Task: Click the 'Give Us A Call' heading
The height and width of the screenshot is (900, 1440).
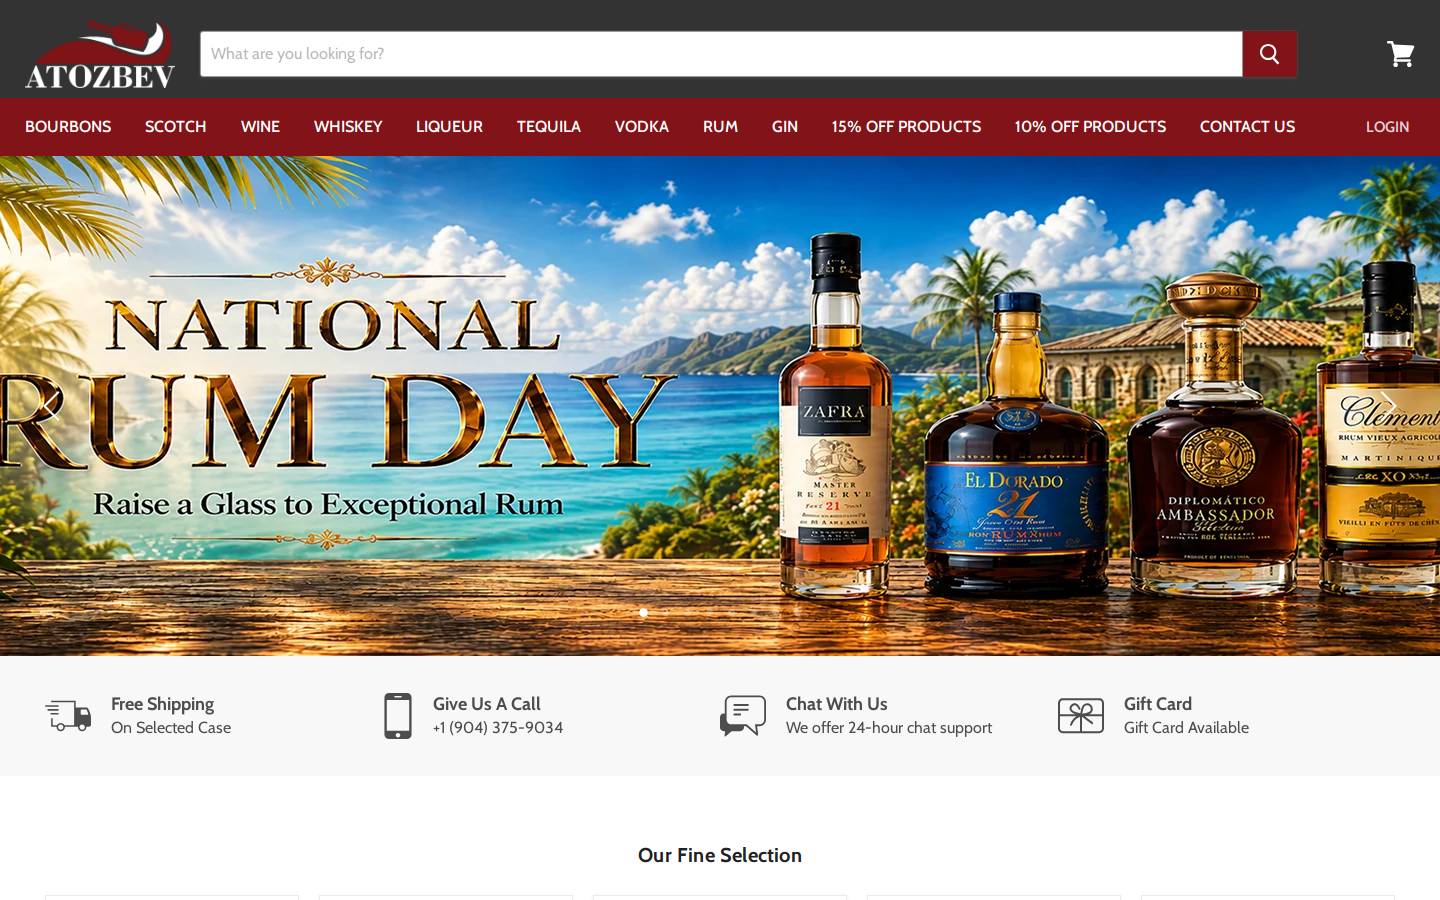Action: point(487,704)
